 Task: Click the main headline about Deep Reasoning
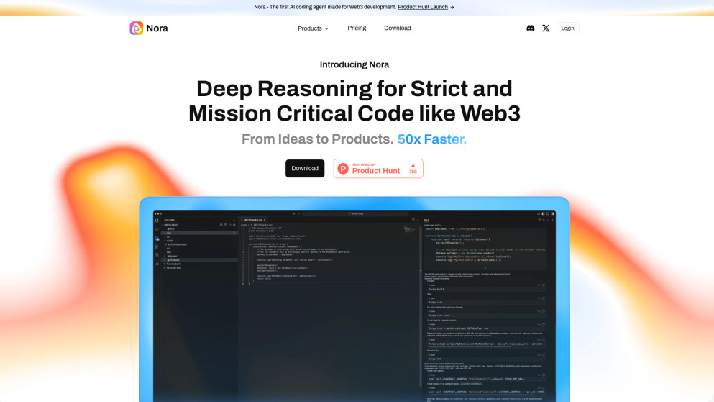[x=356, y=100]
